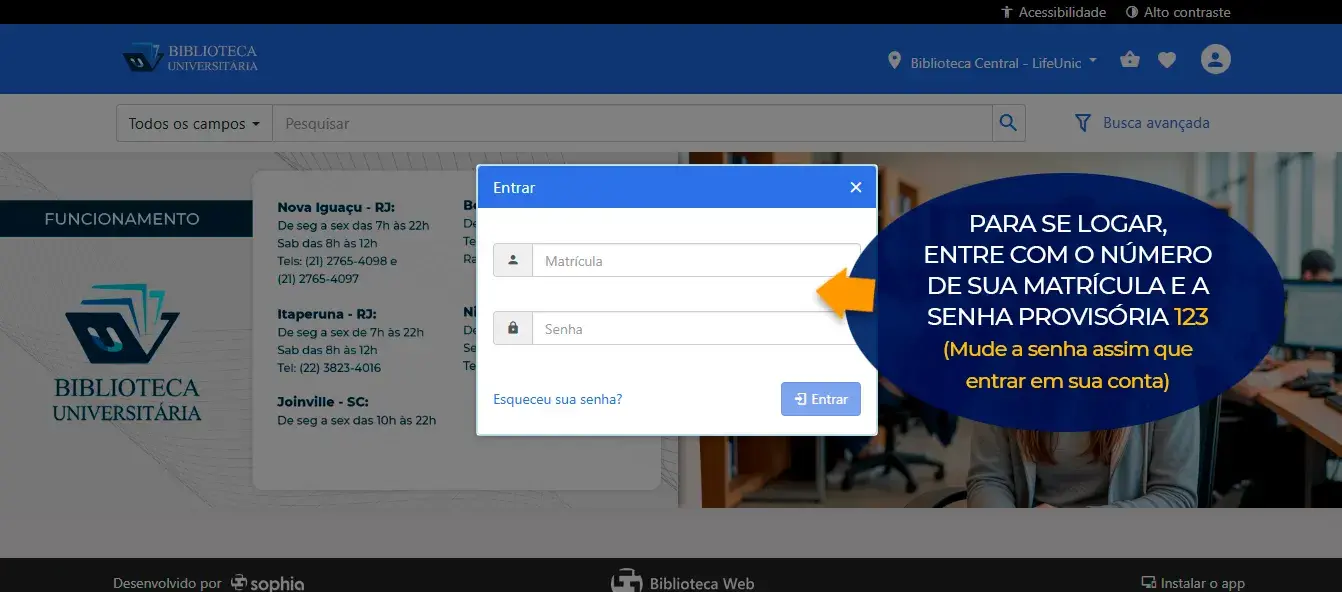Click the location pin icon in header

(x=894, y=61)
